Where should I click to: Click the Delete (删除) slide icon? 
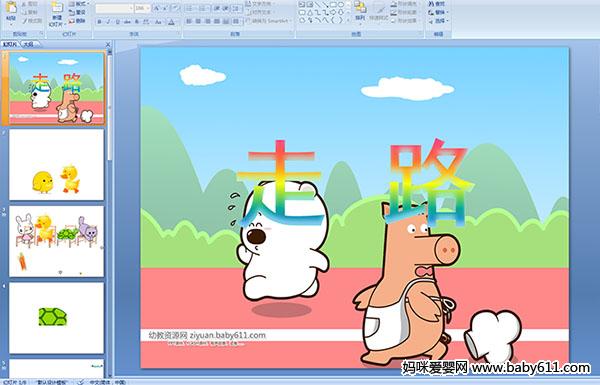[x=72, y=21]
